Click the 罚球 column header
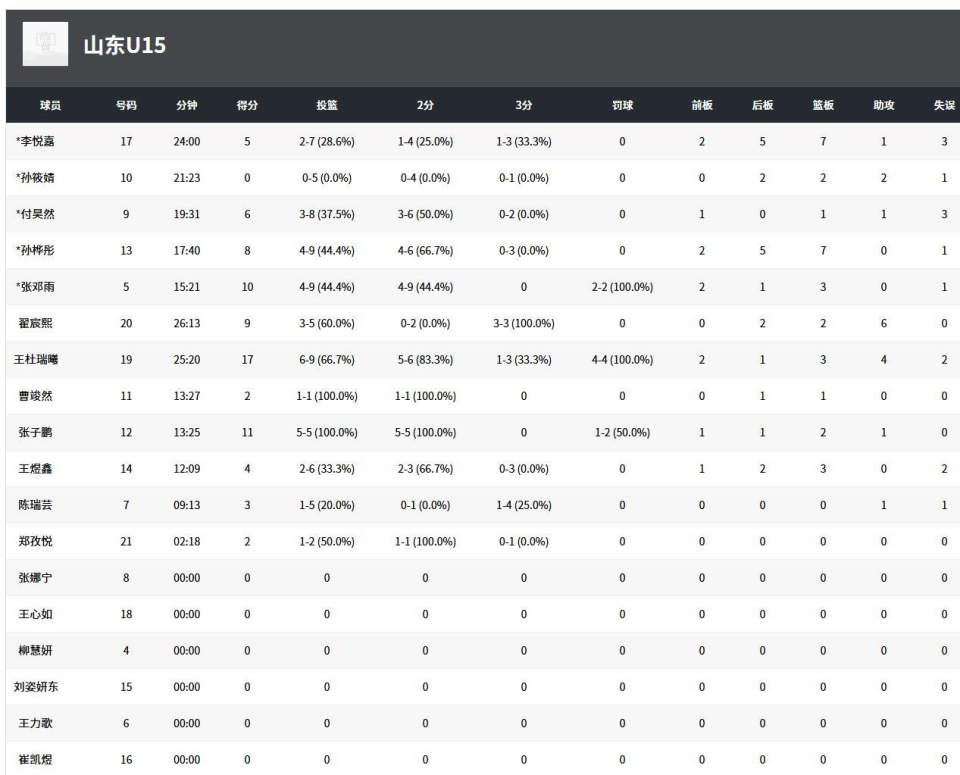The width and height of the screenshot is (960, 775). pyautogui.click(x=622, y=105)
